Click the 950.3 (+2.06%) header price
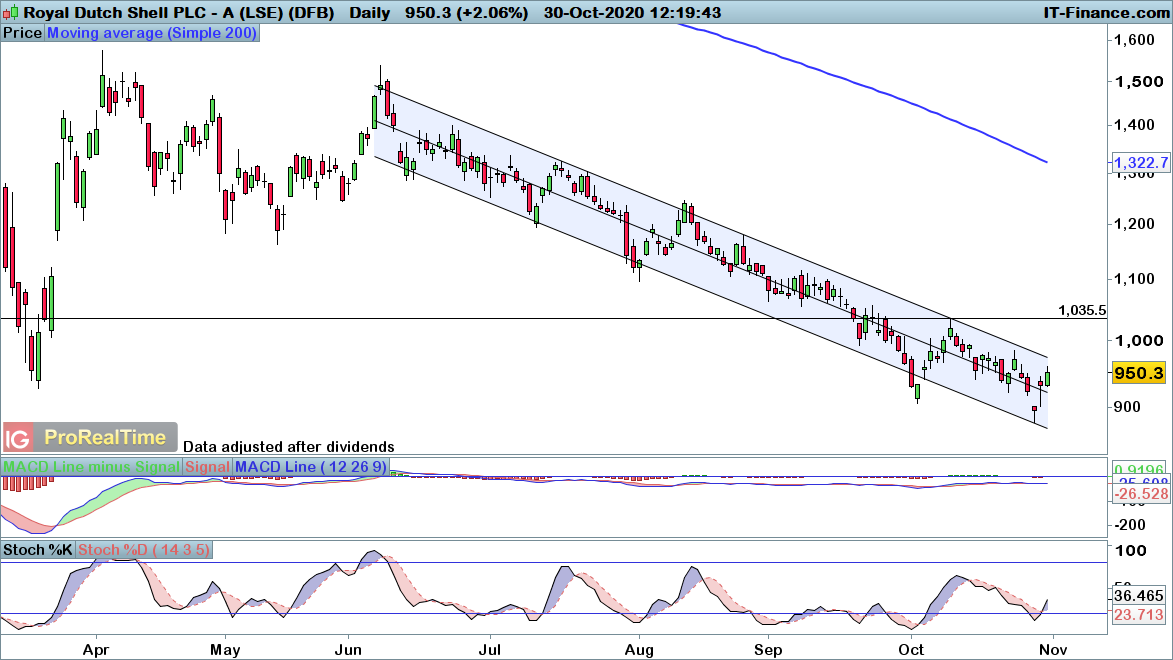Screen dimensions: 1173x660 (466, 13)
